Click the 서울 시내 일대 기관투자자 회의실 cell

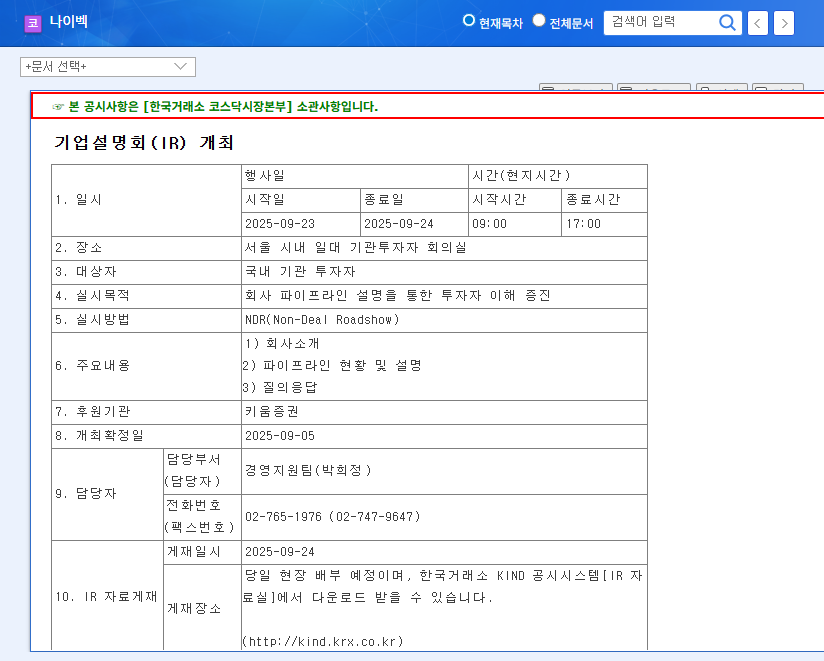[x=444, y=248]
